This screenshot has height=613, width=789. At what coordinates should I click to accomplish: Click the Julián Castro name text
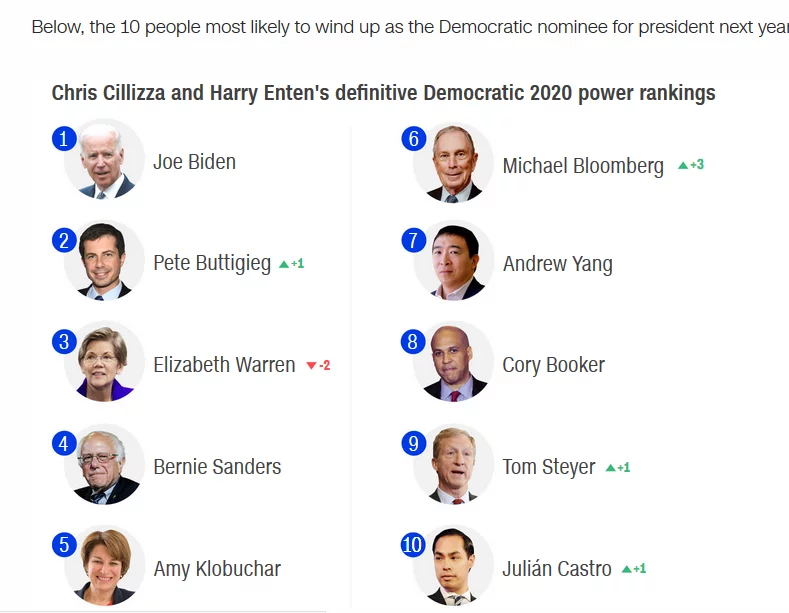pos(557,568)
